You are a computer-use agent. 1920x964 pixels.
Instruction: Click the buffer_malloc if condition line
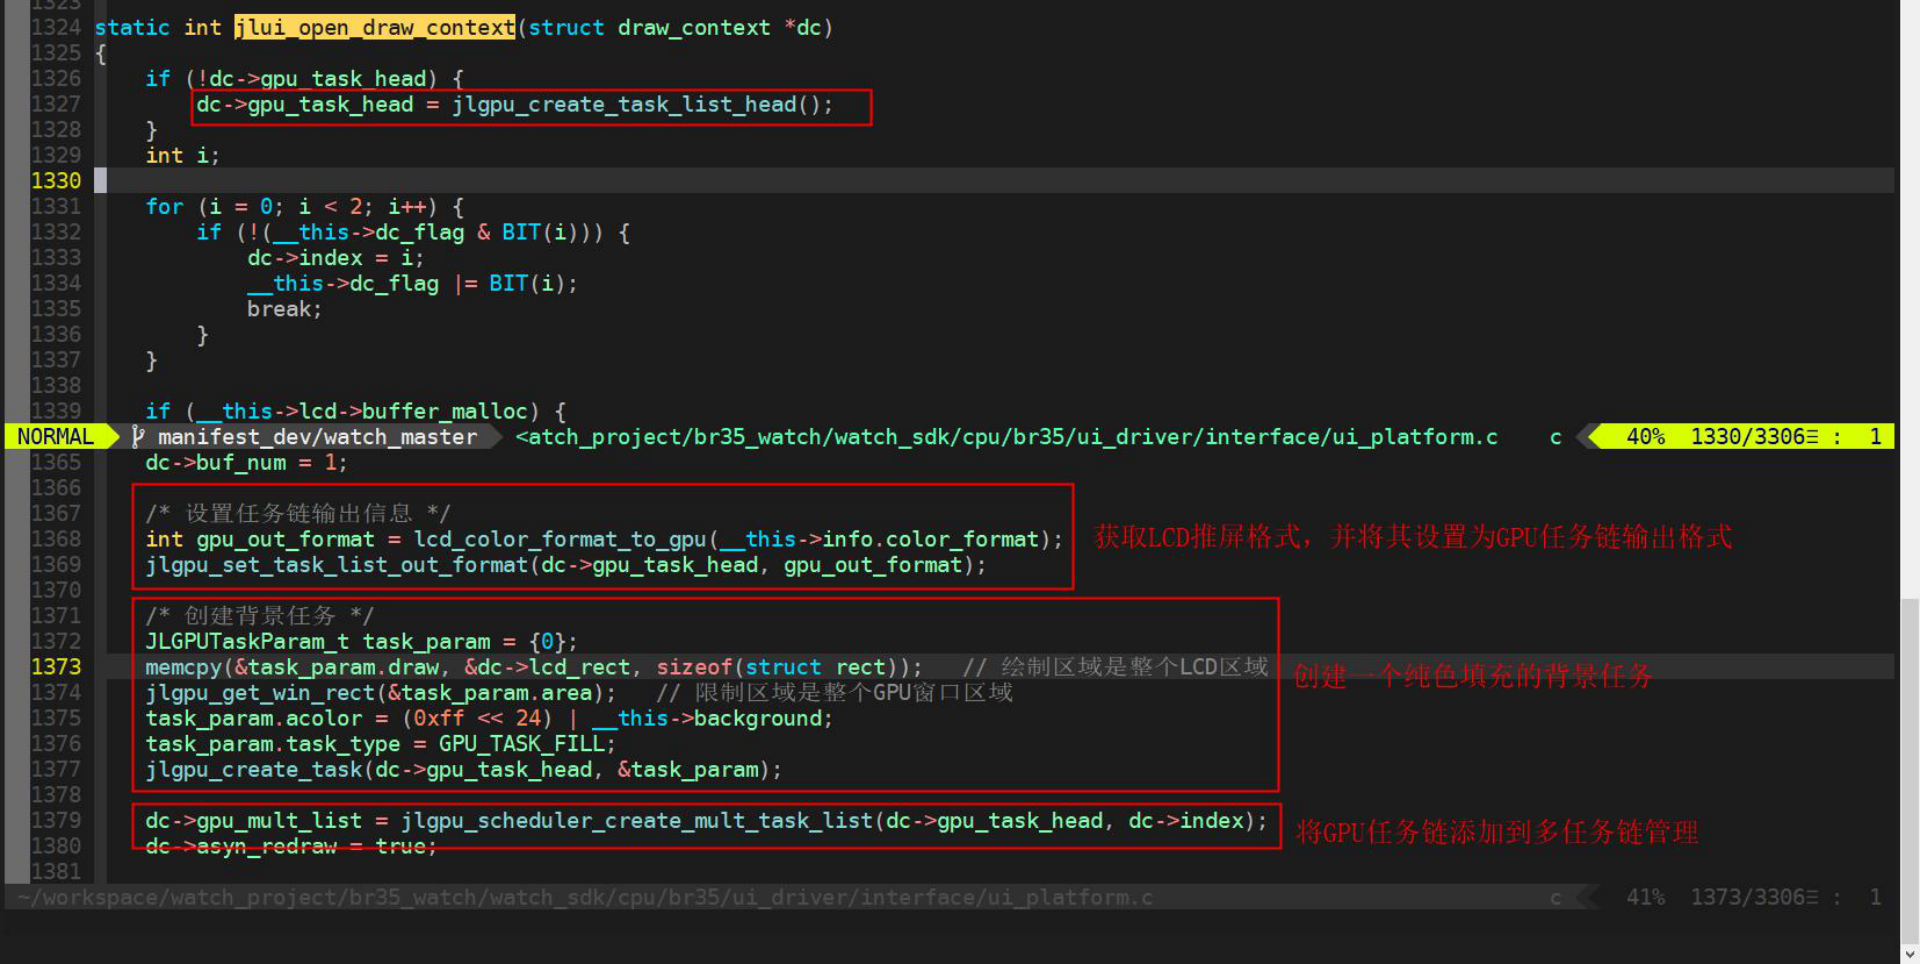(x=356, y=411)
